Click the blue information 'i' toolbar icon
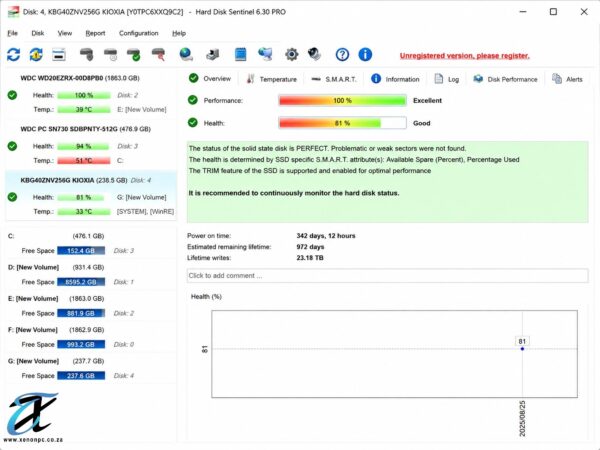Image resolution: width=600 pixels, height=450 pixels. 365,55
